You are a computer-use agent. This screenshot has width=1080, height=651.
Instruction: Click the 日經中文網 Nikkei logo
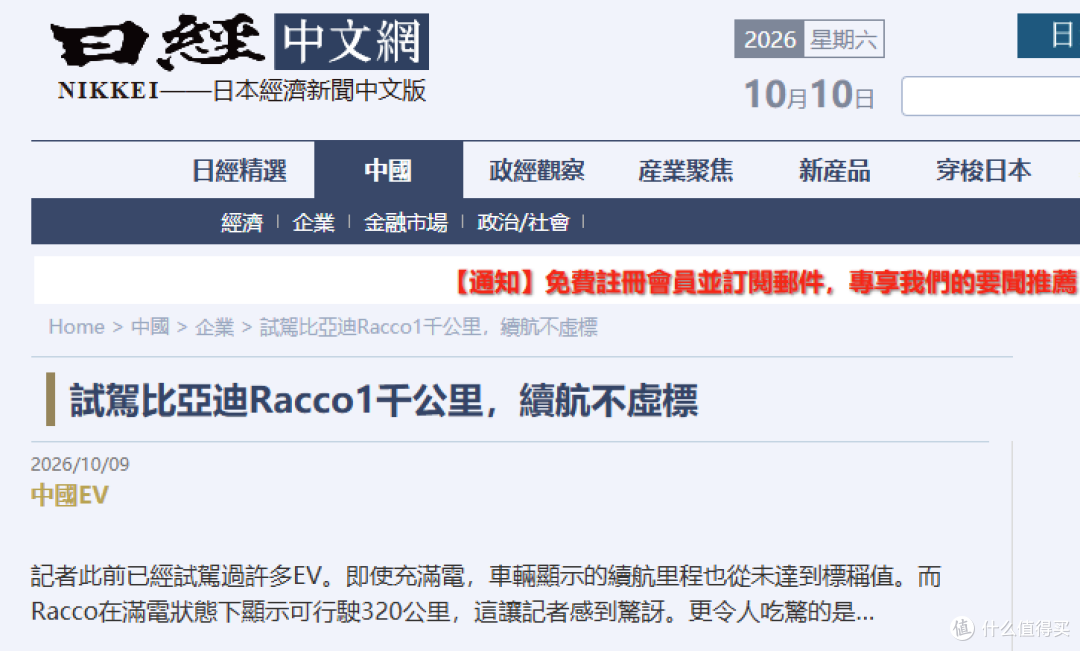pyautogui.click(x=240, y=42)
